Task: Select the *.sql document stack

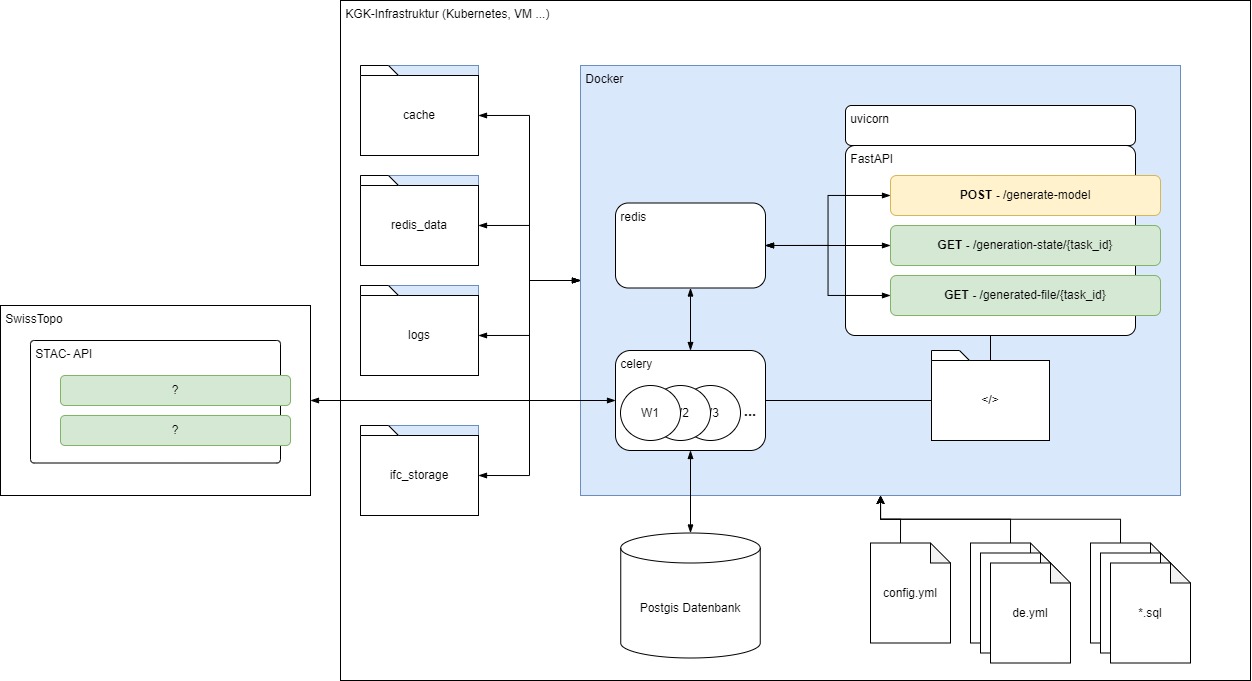Action: tap(1149, 610)
